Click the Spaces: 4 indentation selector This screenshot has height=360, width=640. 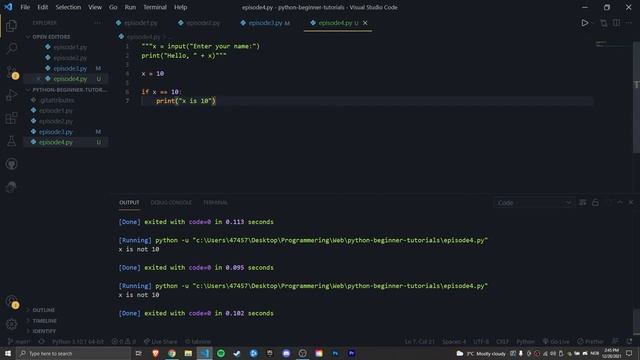tap(453, 342)
